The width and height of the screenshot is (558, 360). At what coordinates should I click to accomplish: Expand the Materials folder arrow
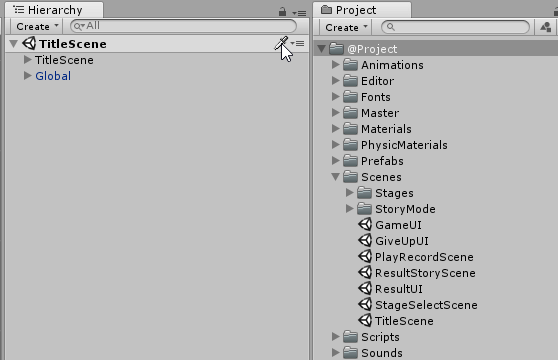[335, 128]
